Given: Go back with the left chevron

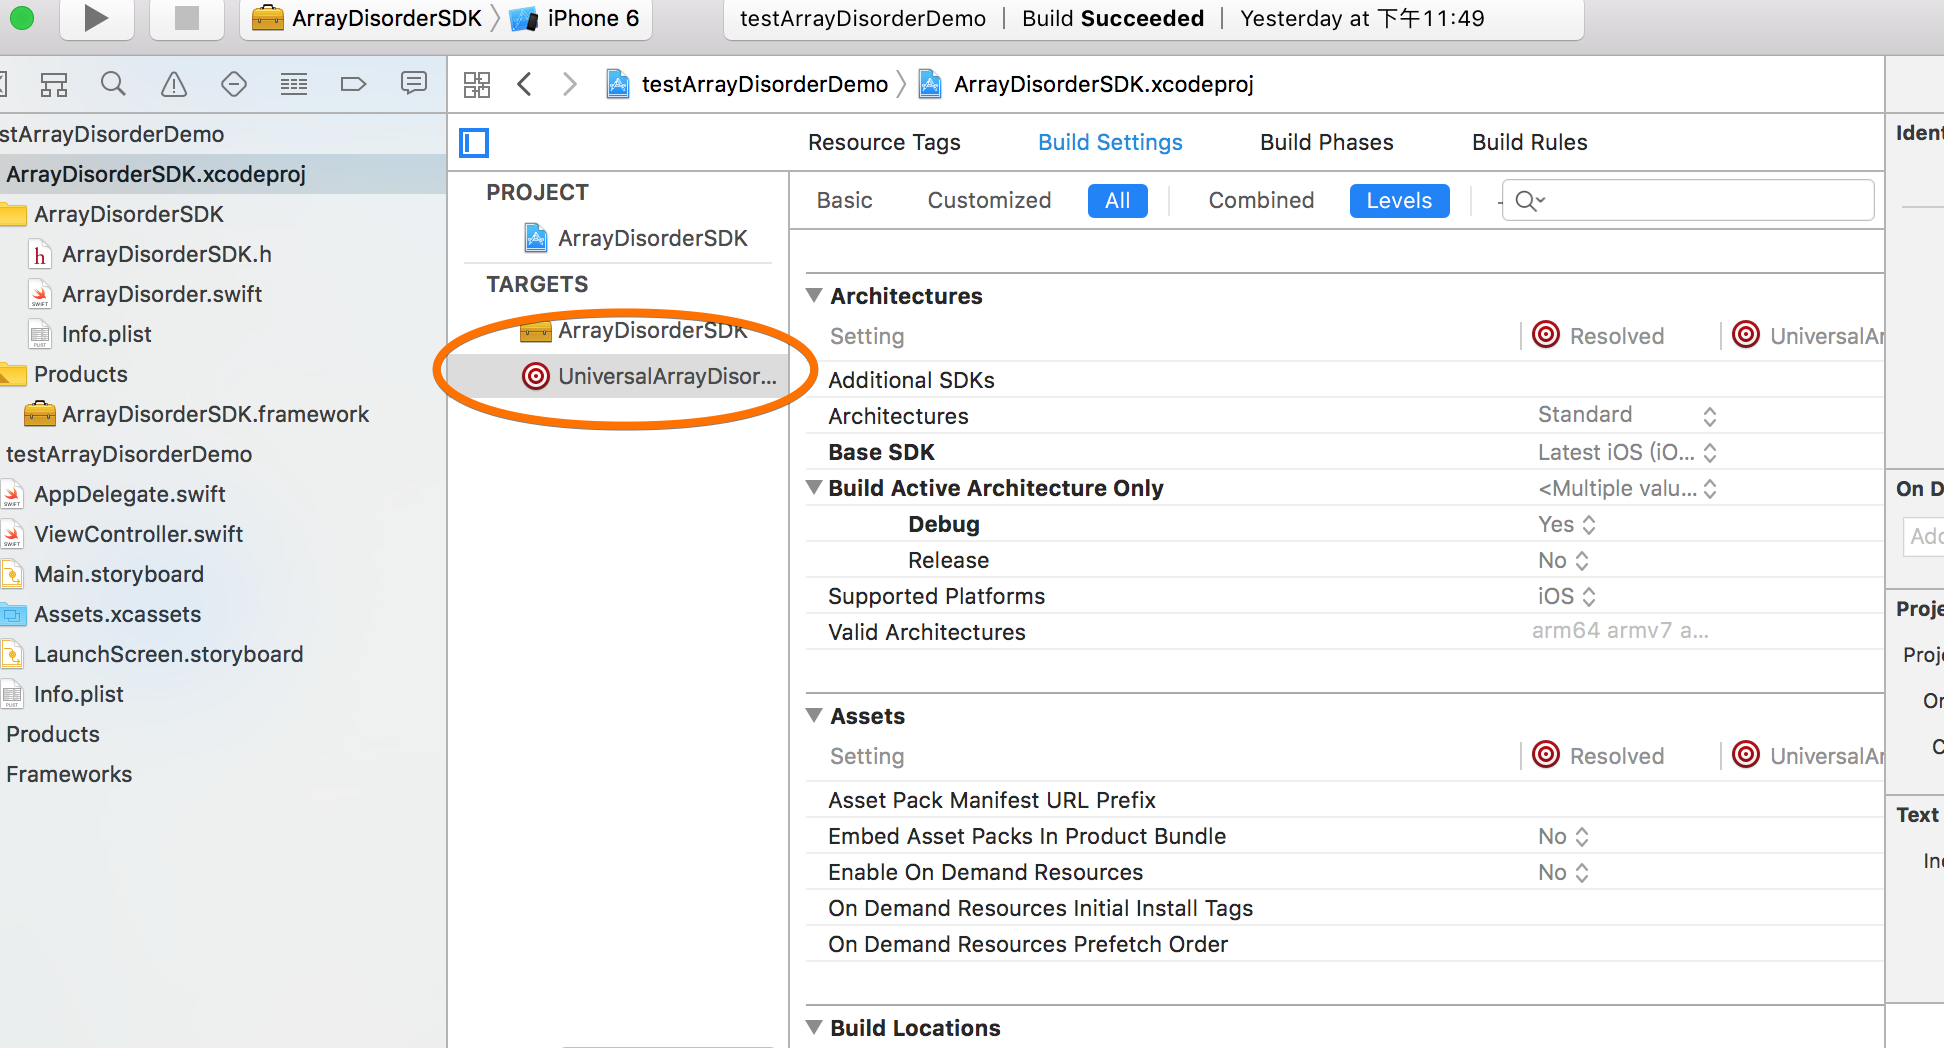Looking at the screenshot, I should [x=524, y=84].
